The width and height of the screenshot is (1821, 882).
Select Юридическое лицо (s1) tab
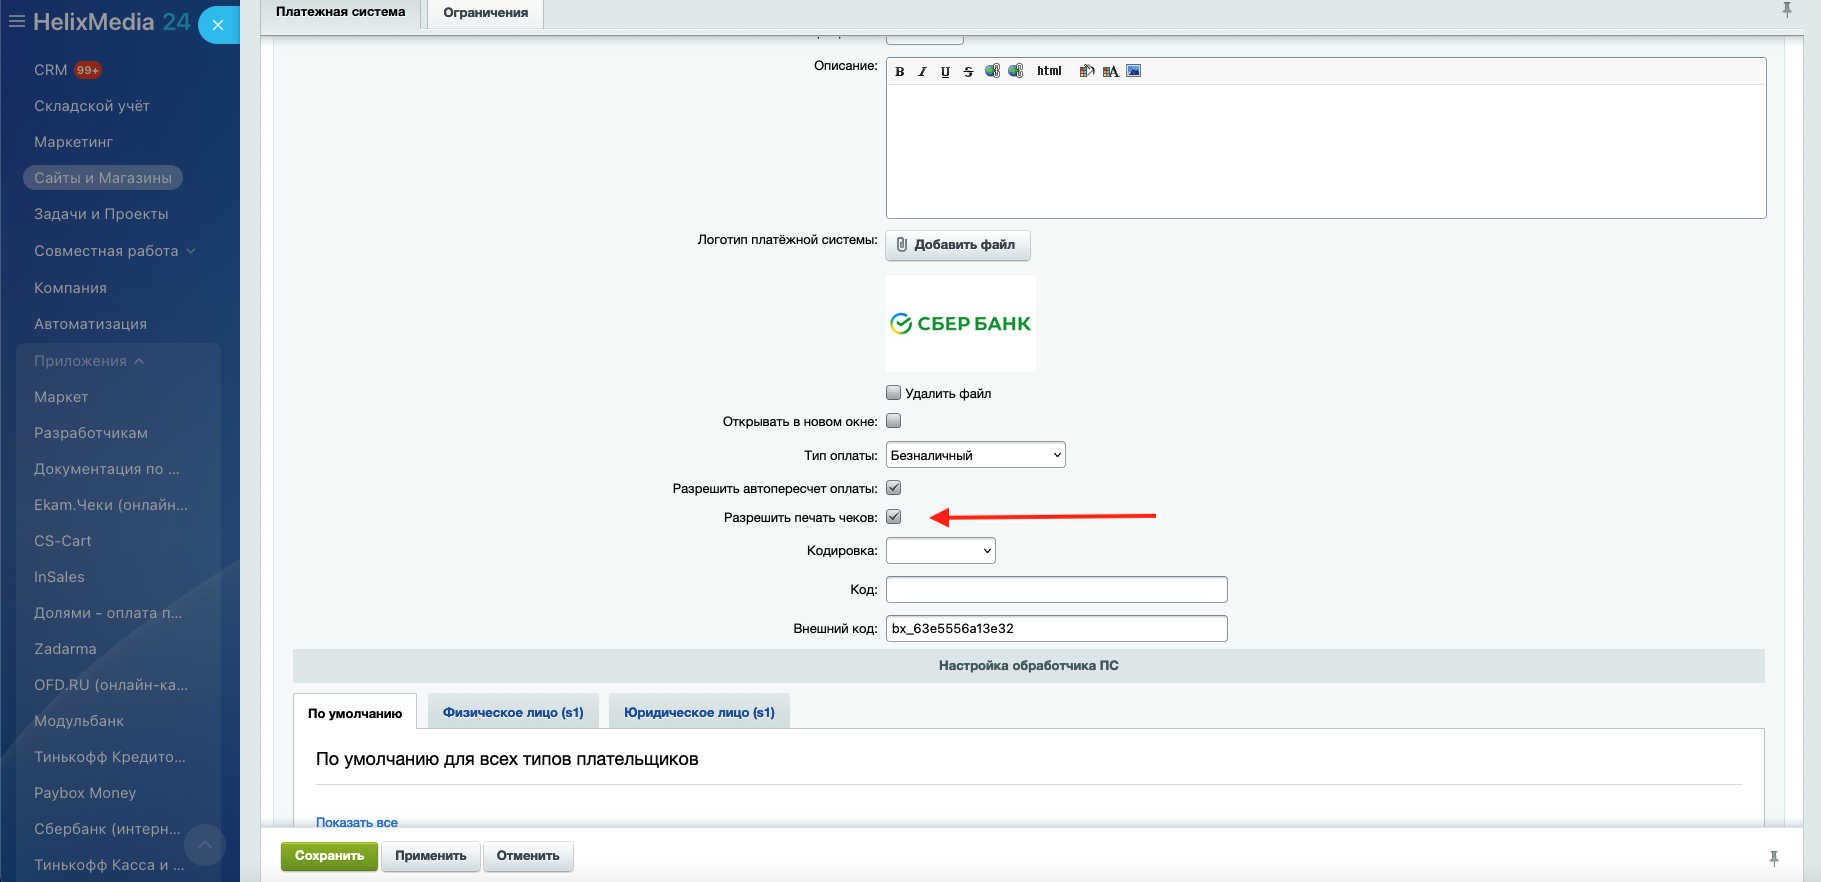pos(699,712)
